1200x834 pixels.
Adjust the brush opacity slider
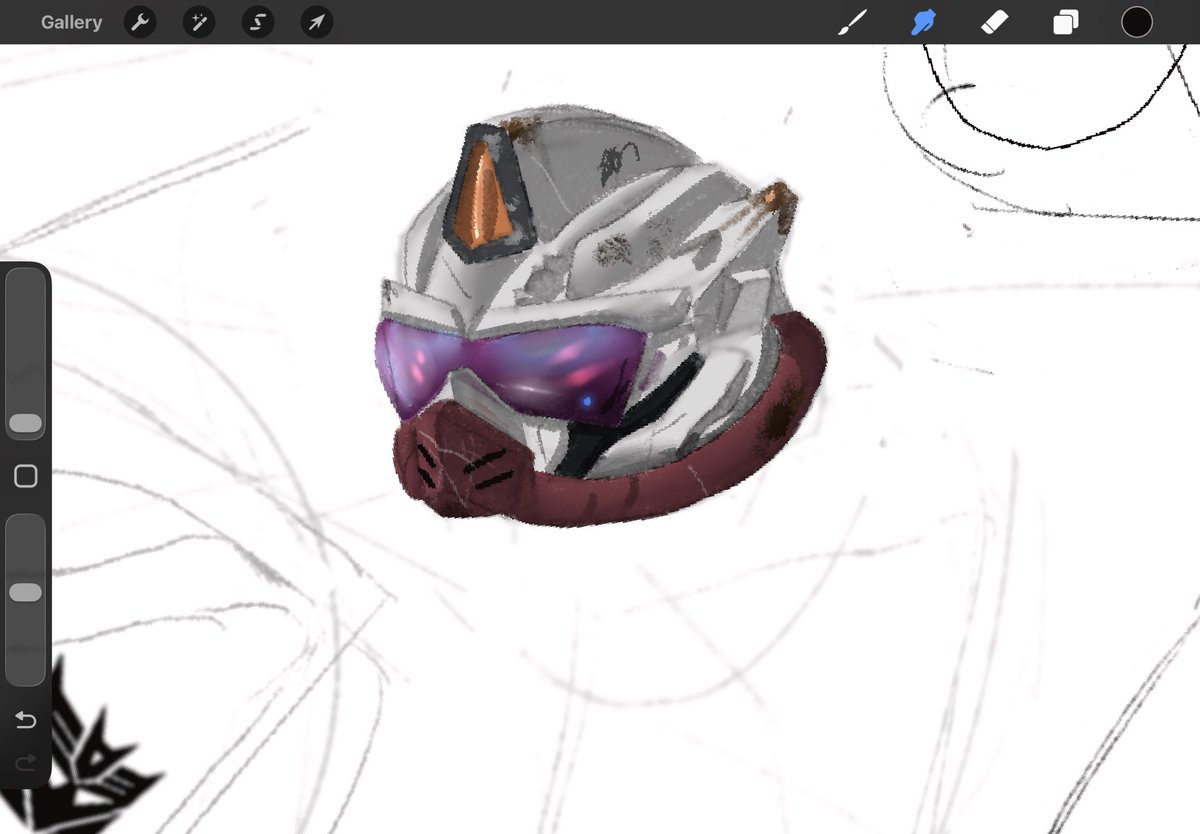tap(26, 598)
